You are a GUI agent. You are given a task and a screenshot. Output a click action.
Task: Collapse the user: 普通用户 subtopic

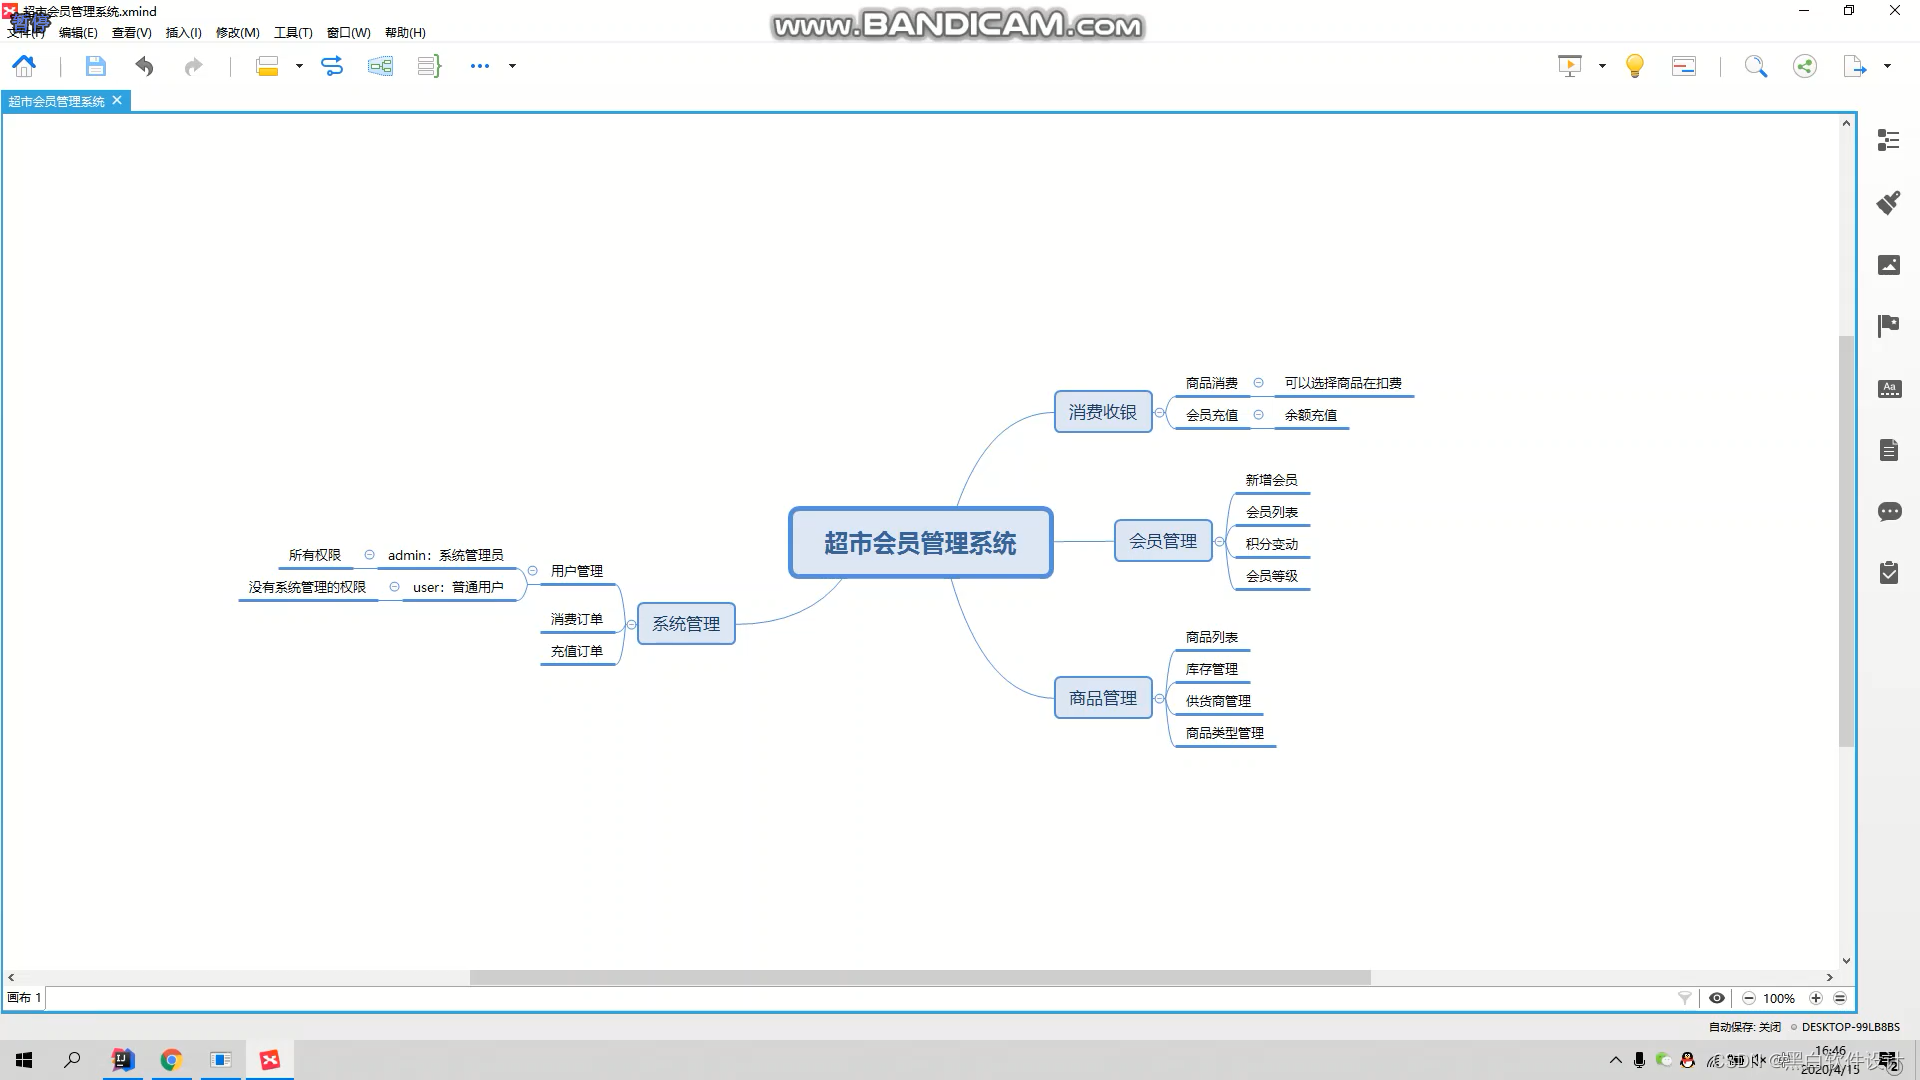394,586
